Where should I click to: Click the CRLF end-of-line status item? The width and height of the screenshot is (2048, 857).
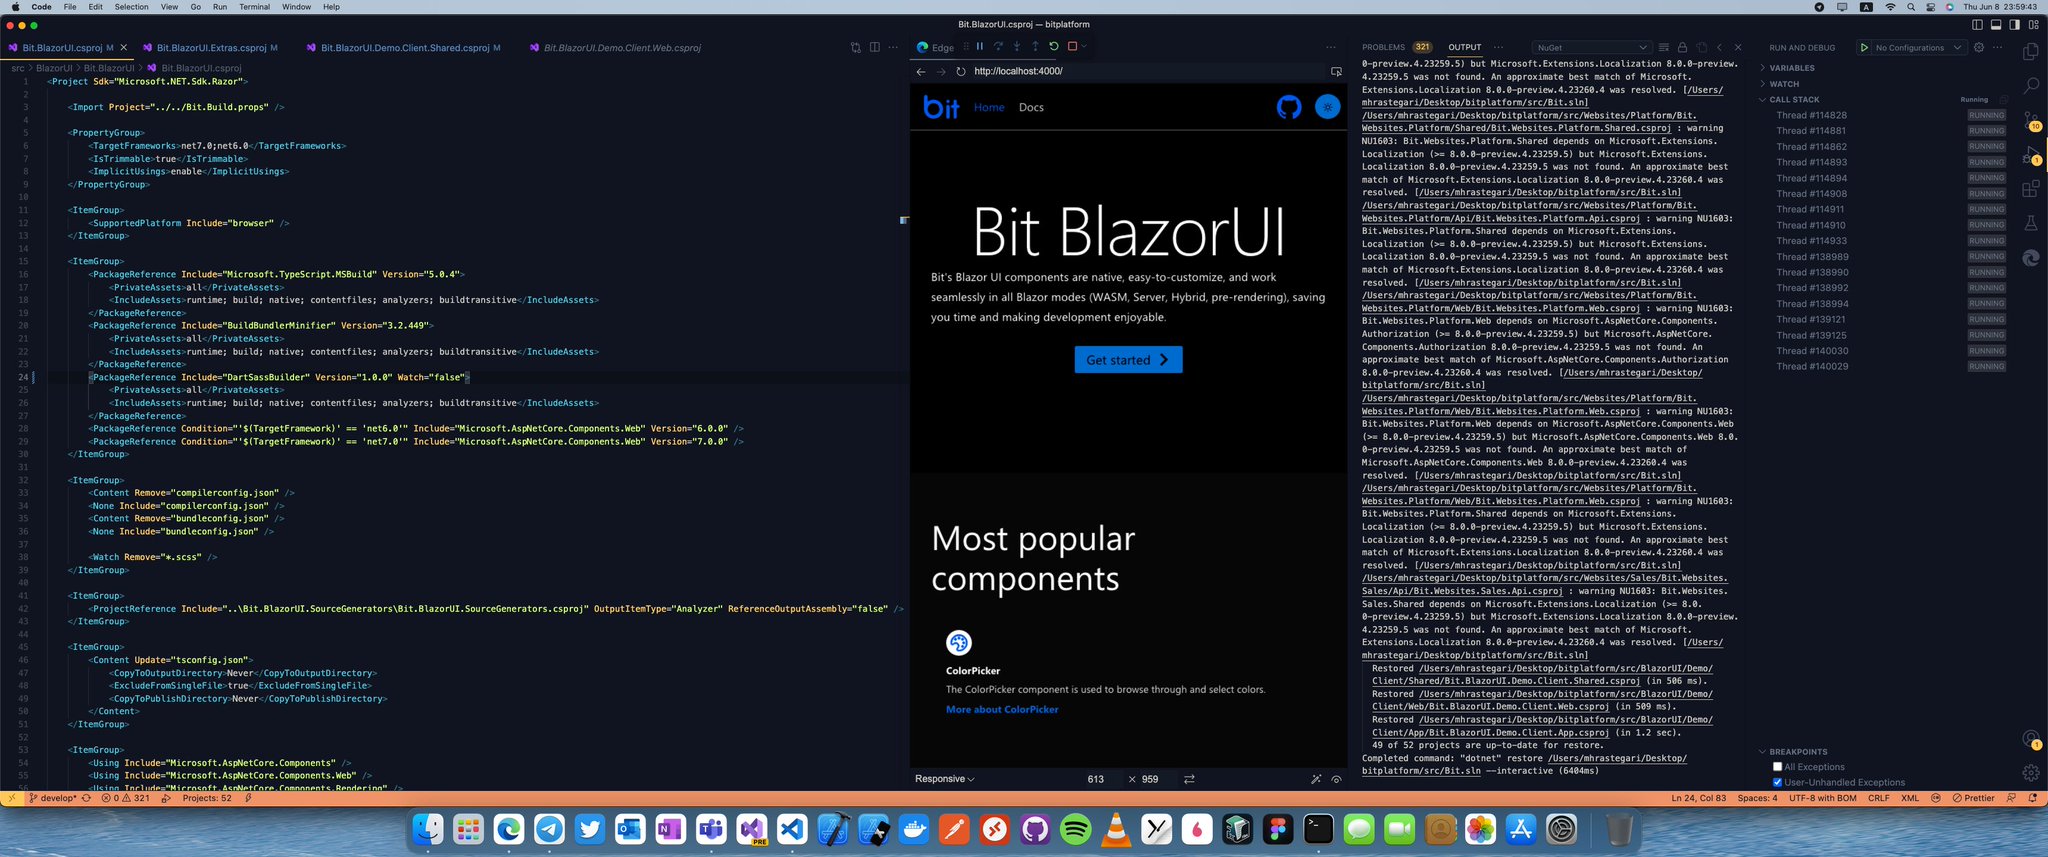pyautogui.click(x=1878, y=798)
